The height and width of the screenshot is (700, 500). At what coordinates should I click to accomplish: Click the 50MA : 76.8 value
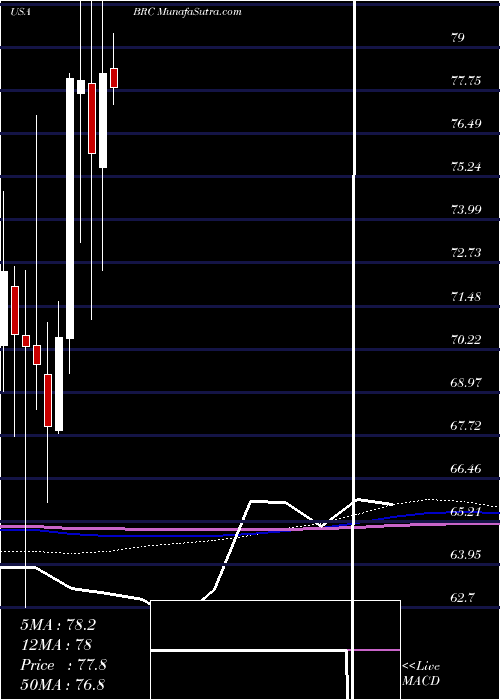[62, 684]
